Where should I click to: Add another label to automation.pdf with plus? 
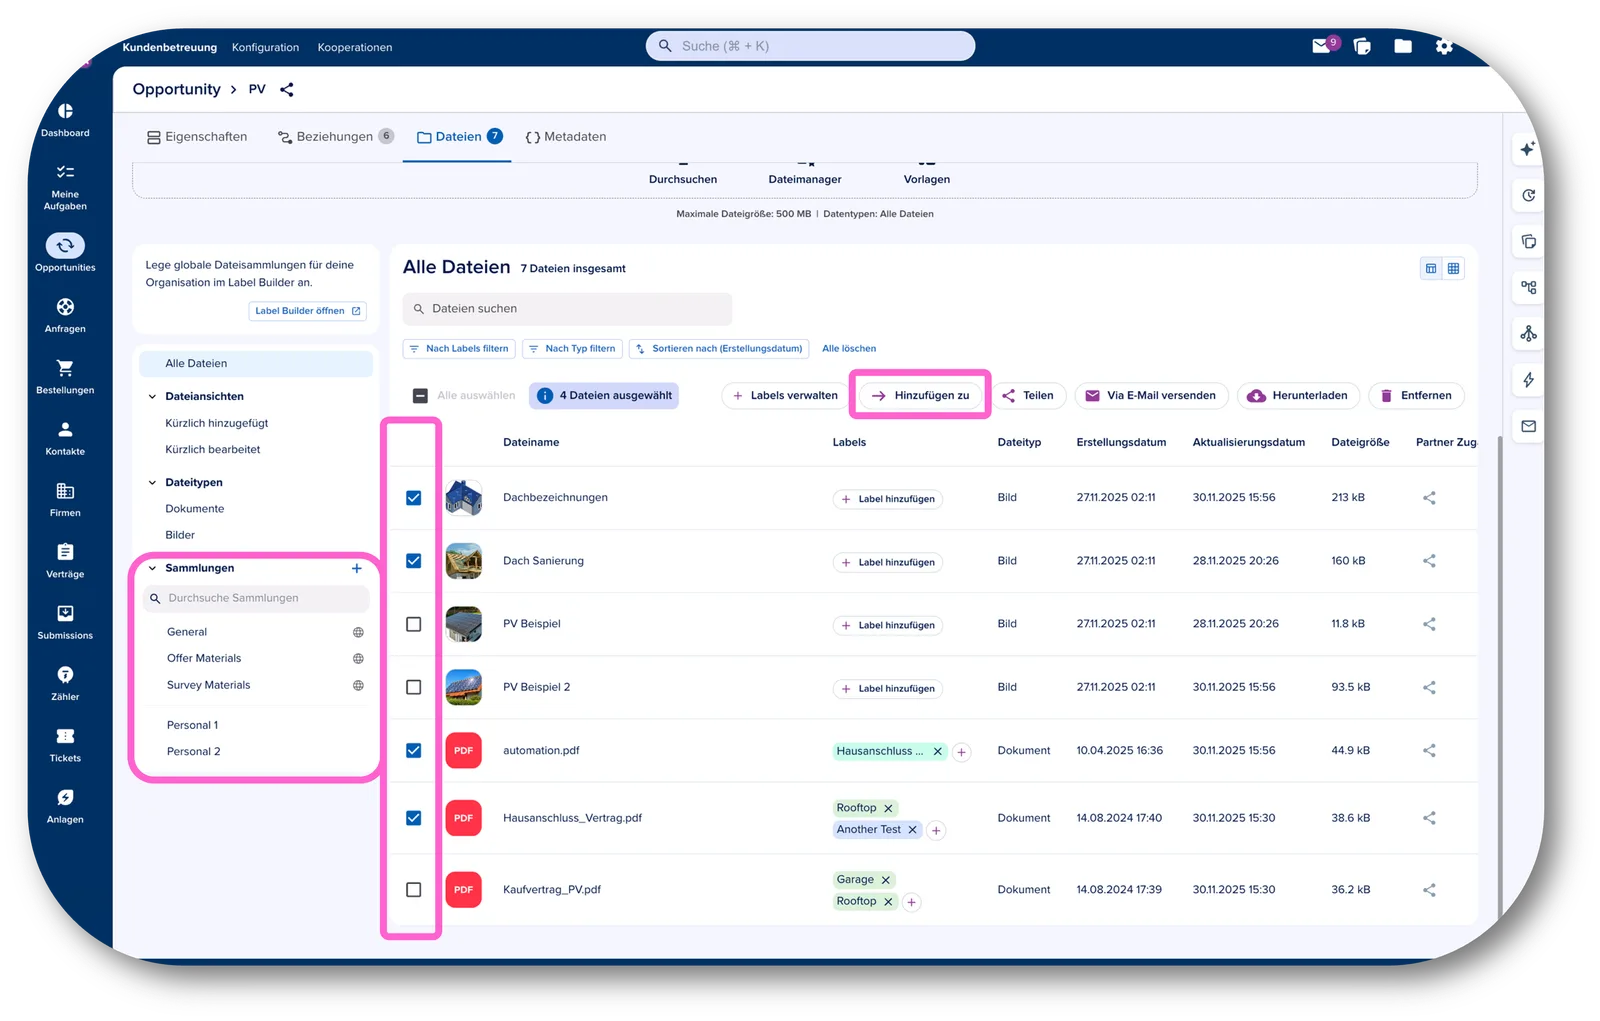[961, 752]
